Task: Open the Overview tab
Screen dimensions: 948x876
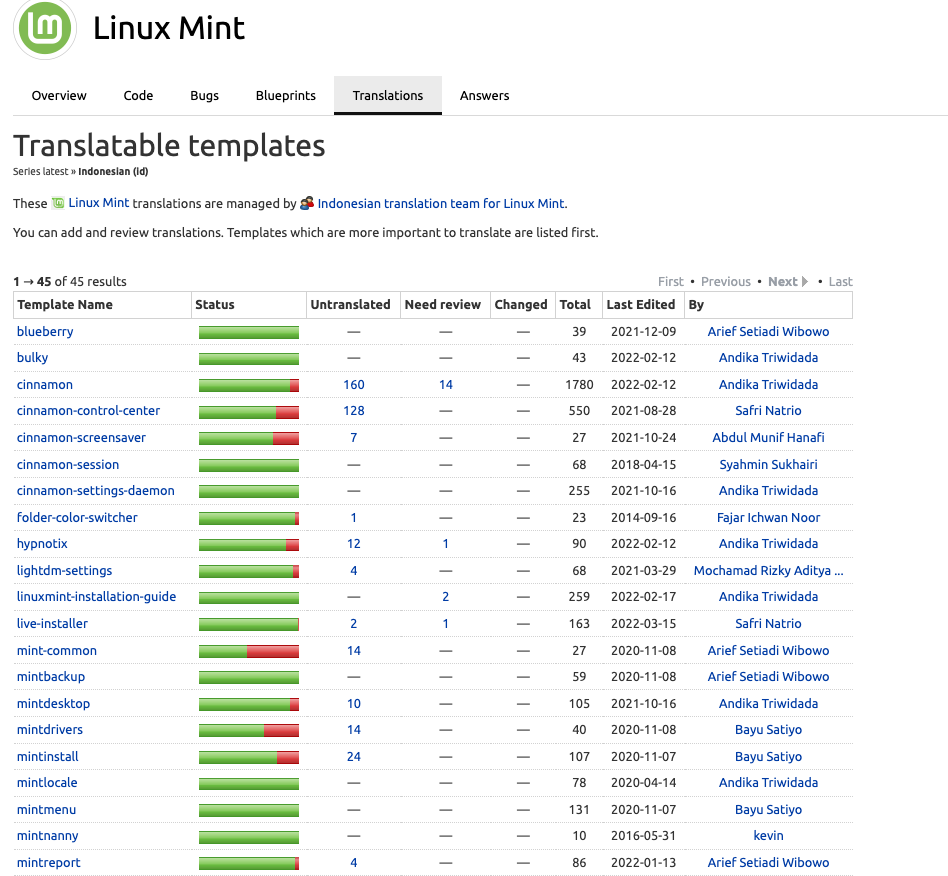Action: 59,96
